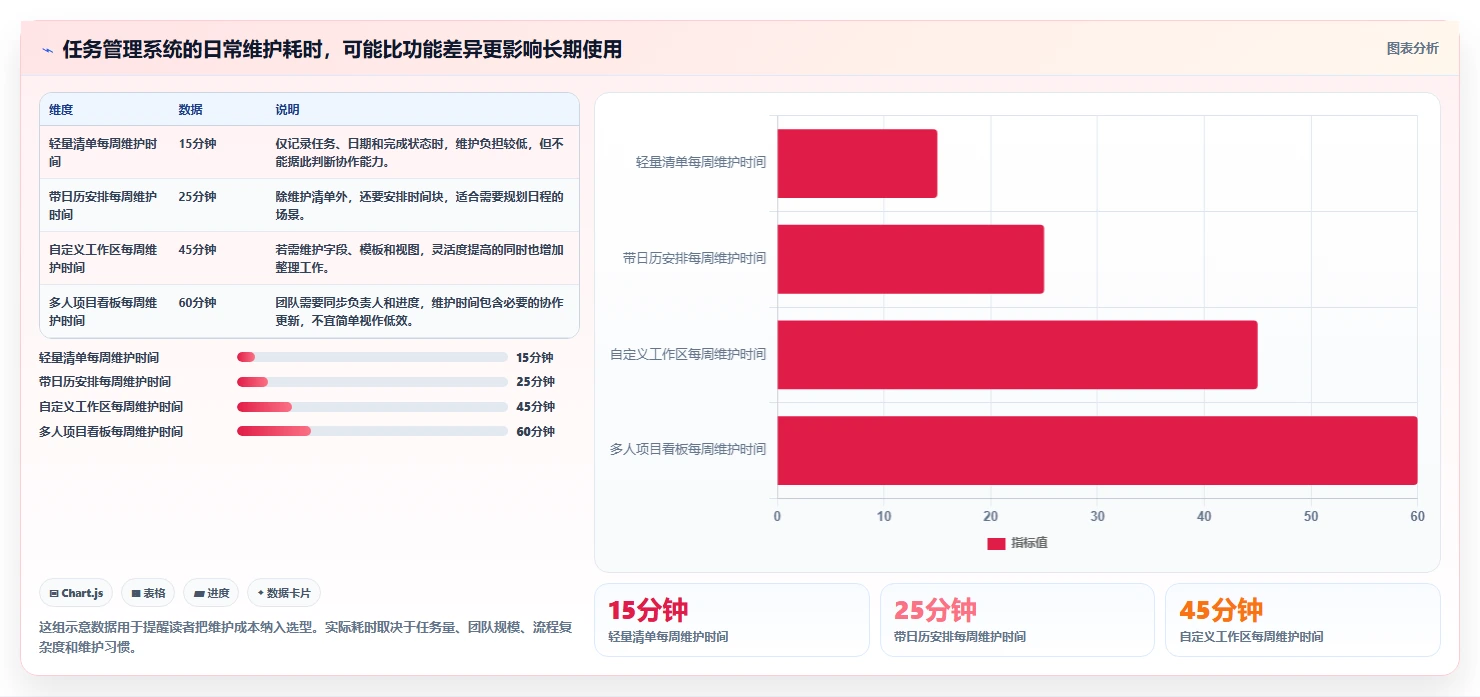This screenshot has height=697, width=1480.
Task: Click the 25分钟 value beside progress bar
Action: (x=535, y=382)
